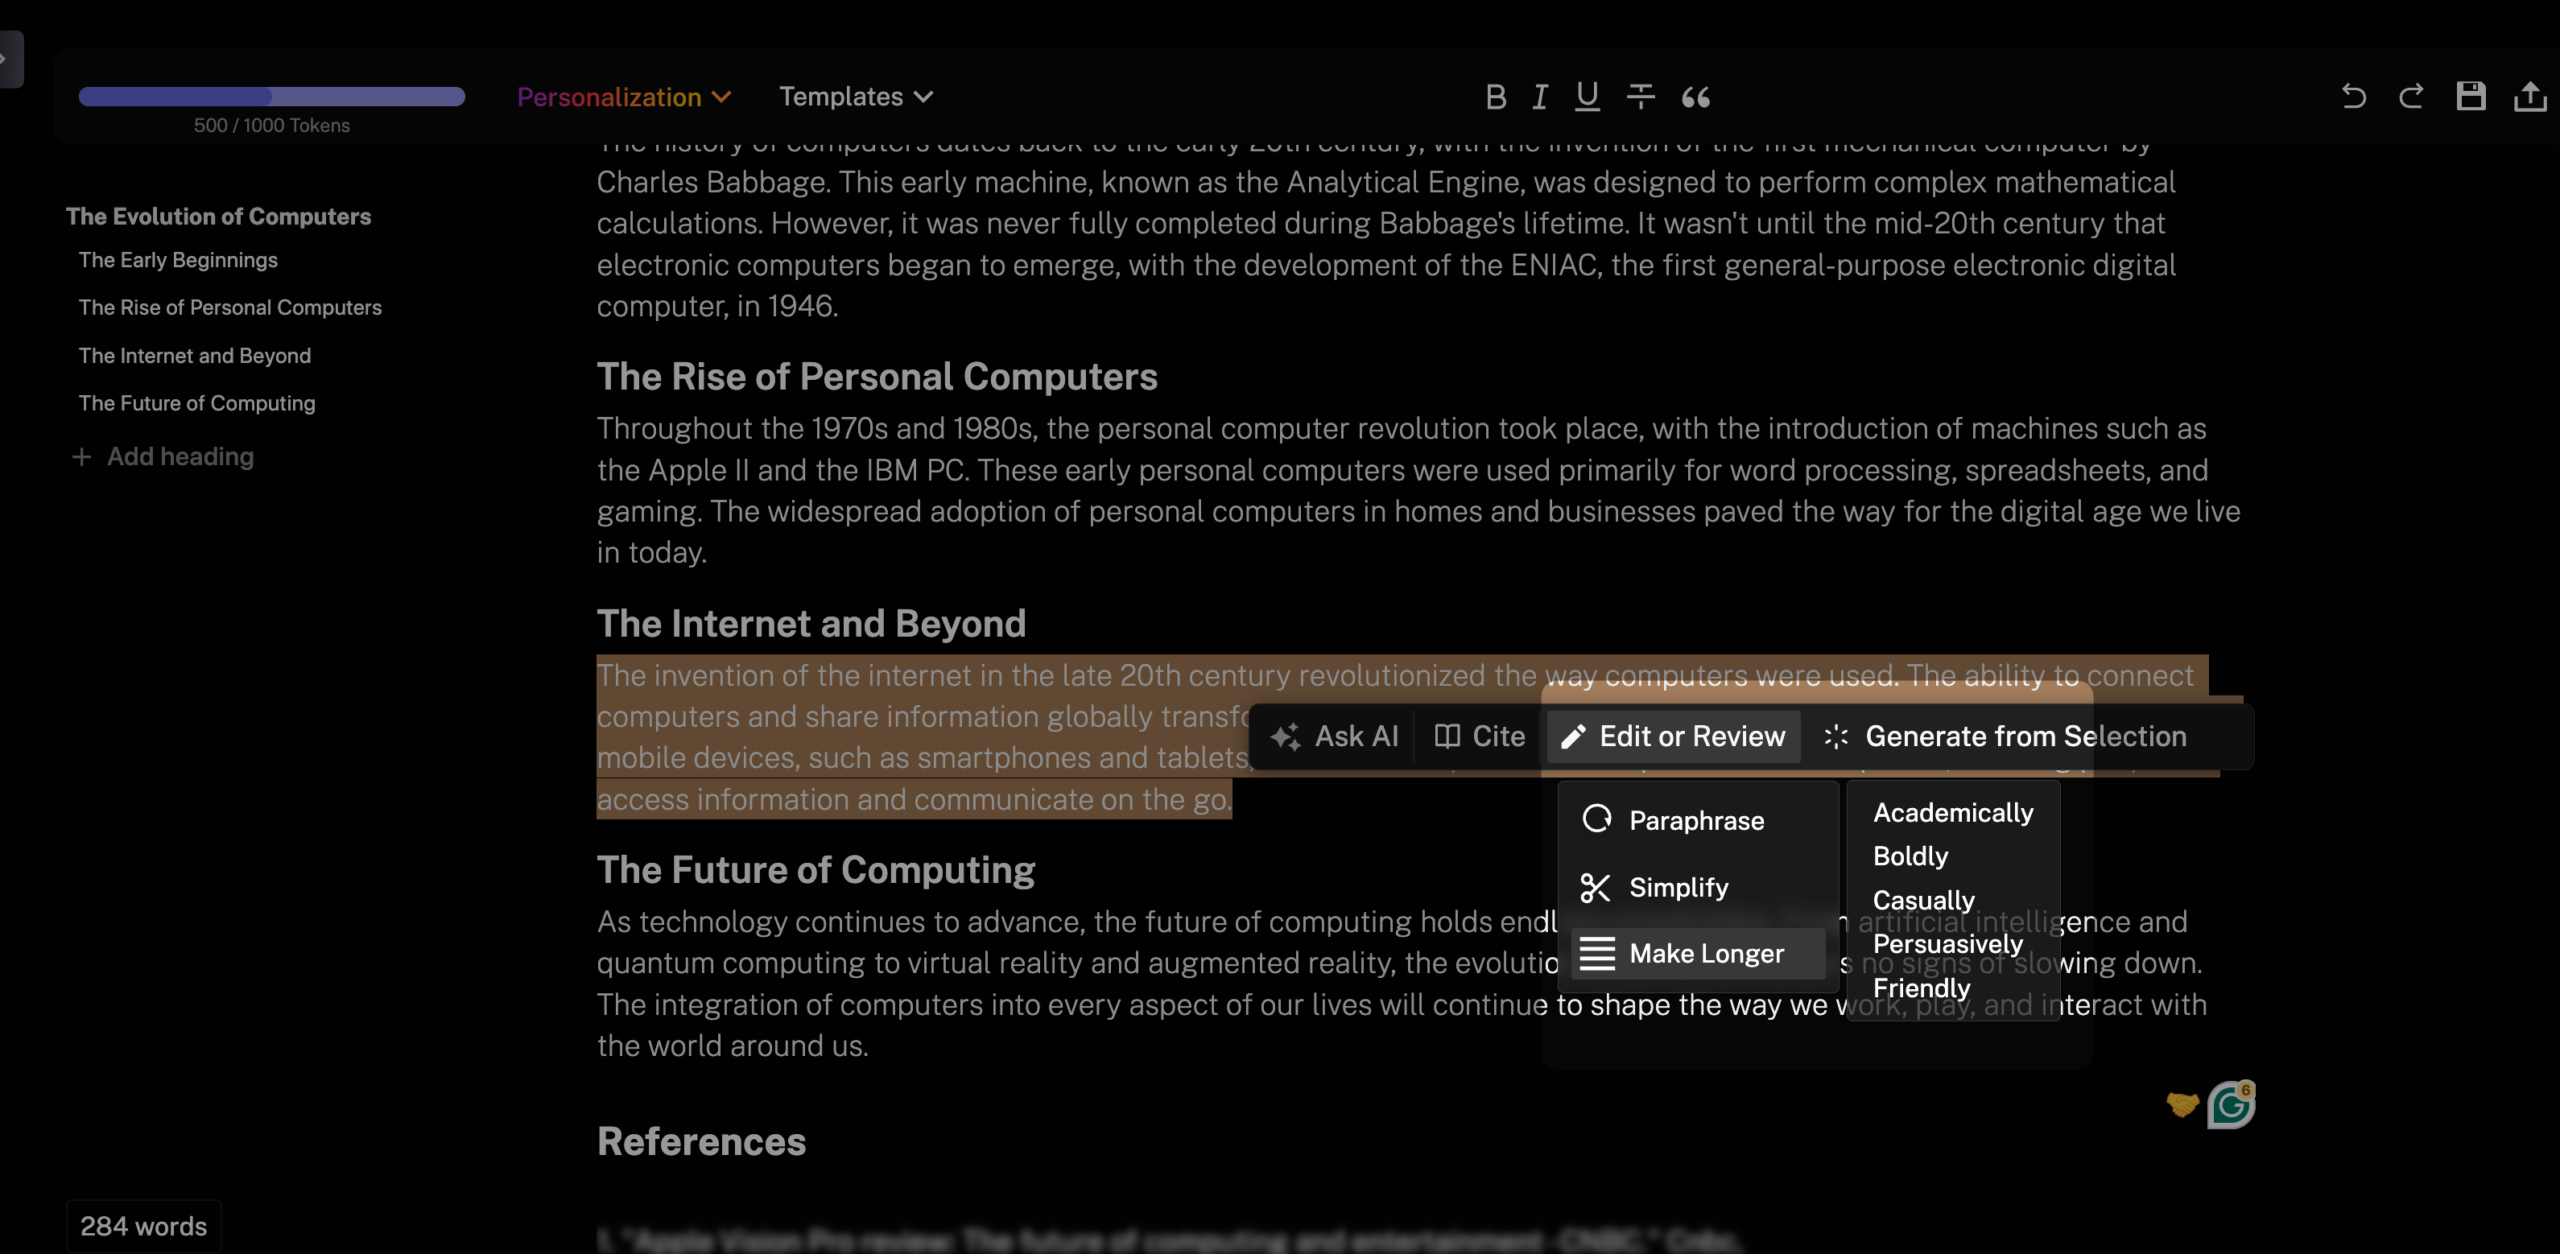Insert a block quote

[1695, 97]
